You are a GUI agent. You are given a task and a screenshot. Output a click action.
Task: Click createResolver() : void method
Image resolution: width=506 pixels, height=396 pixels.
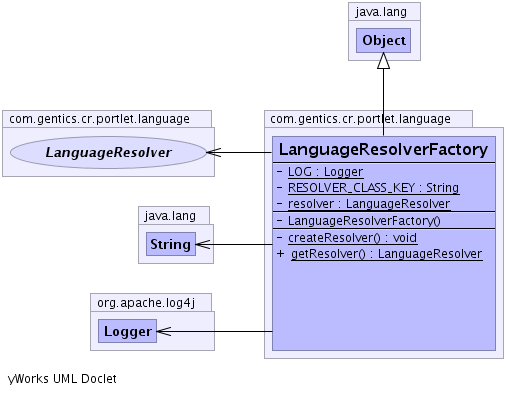click(x=352, y=238)
